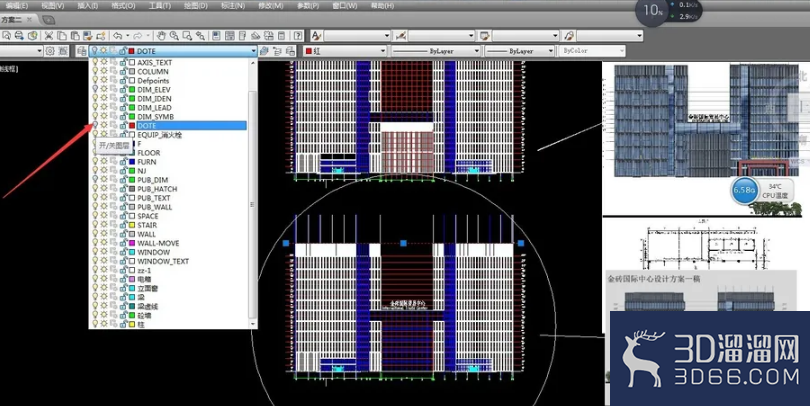Click the FURN layer blue color swatch

(132, 162)
